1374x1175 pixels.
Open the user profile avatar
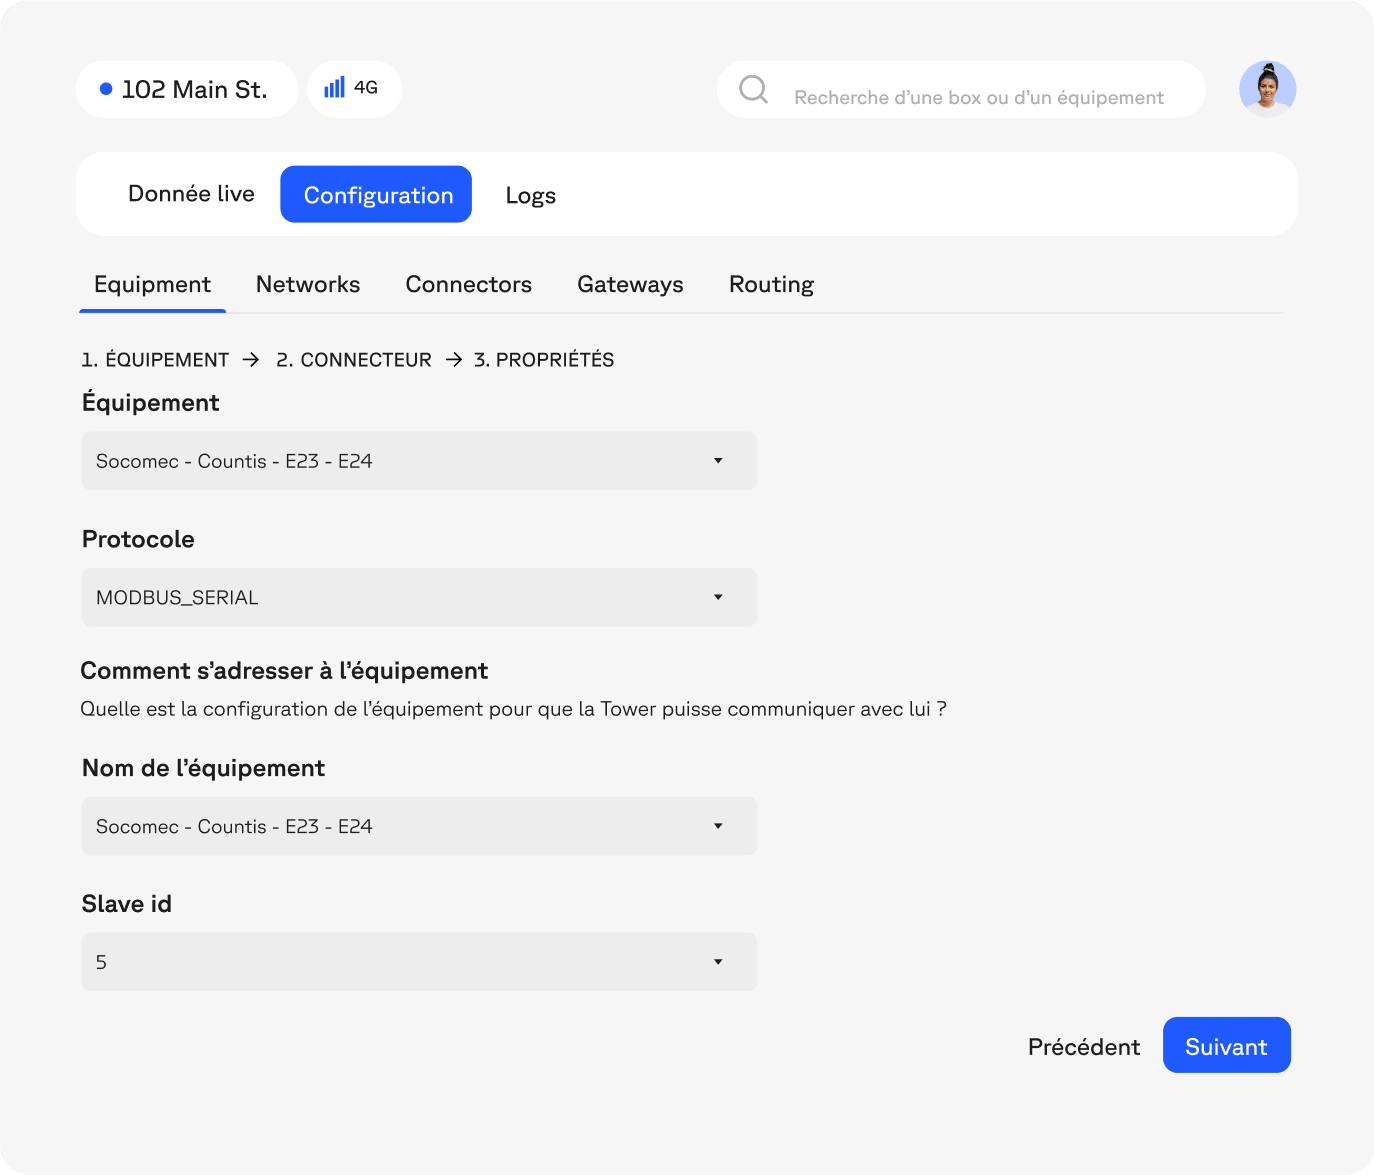click(1267, 89)
